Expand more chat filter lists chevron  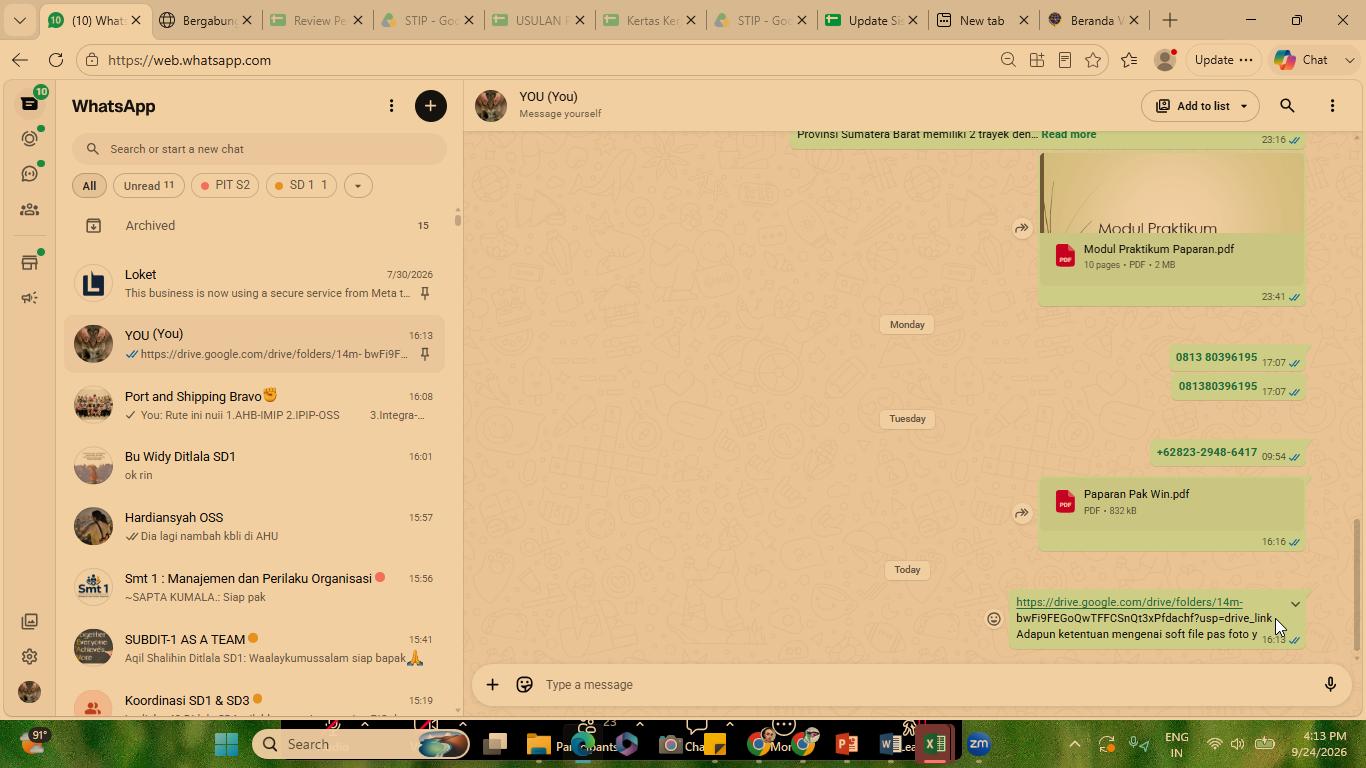[357, 185]
